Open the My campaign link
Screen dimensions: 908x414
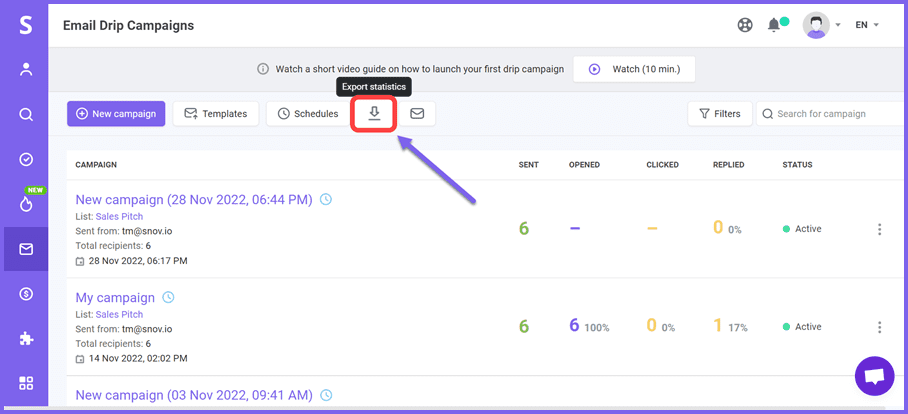click(115, 298)
